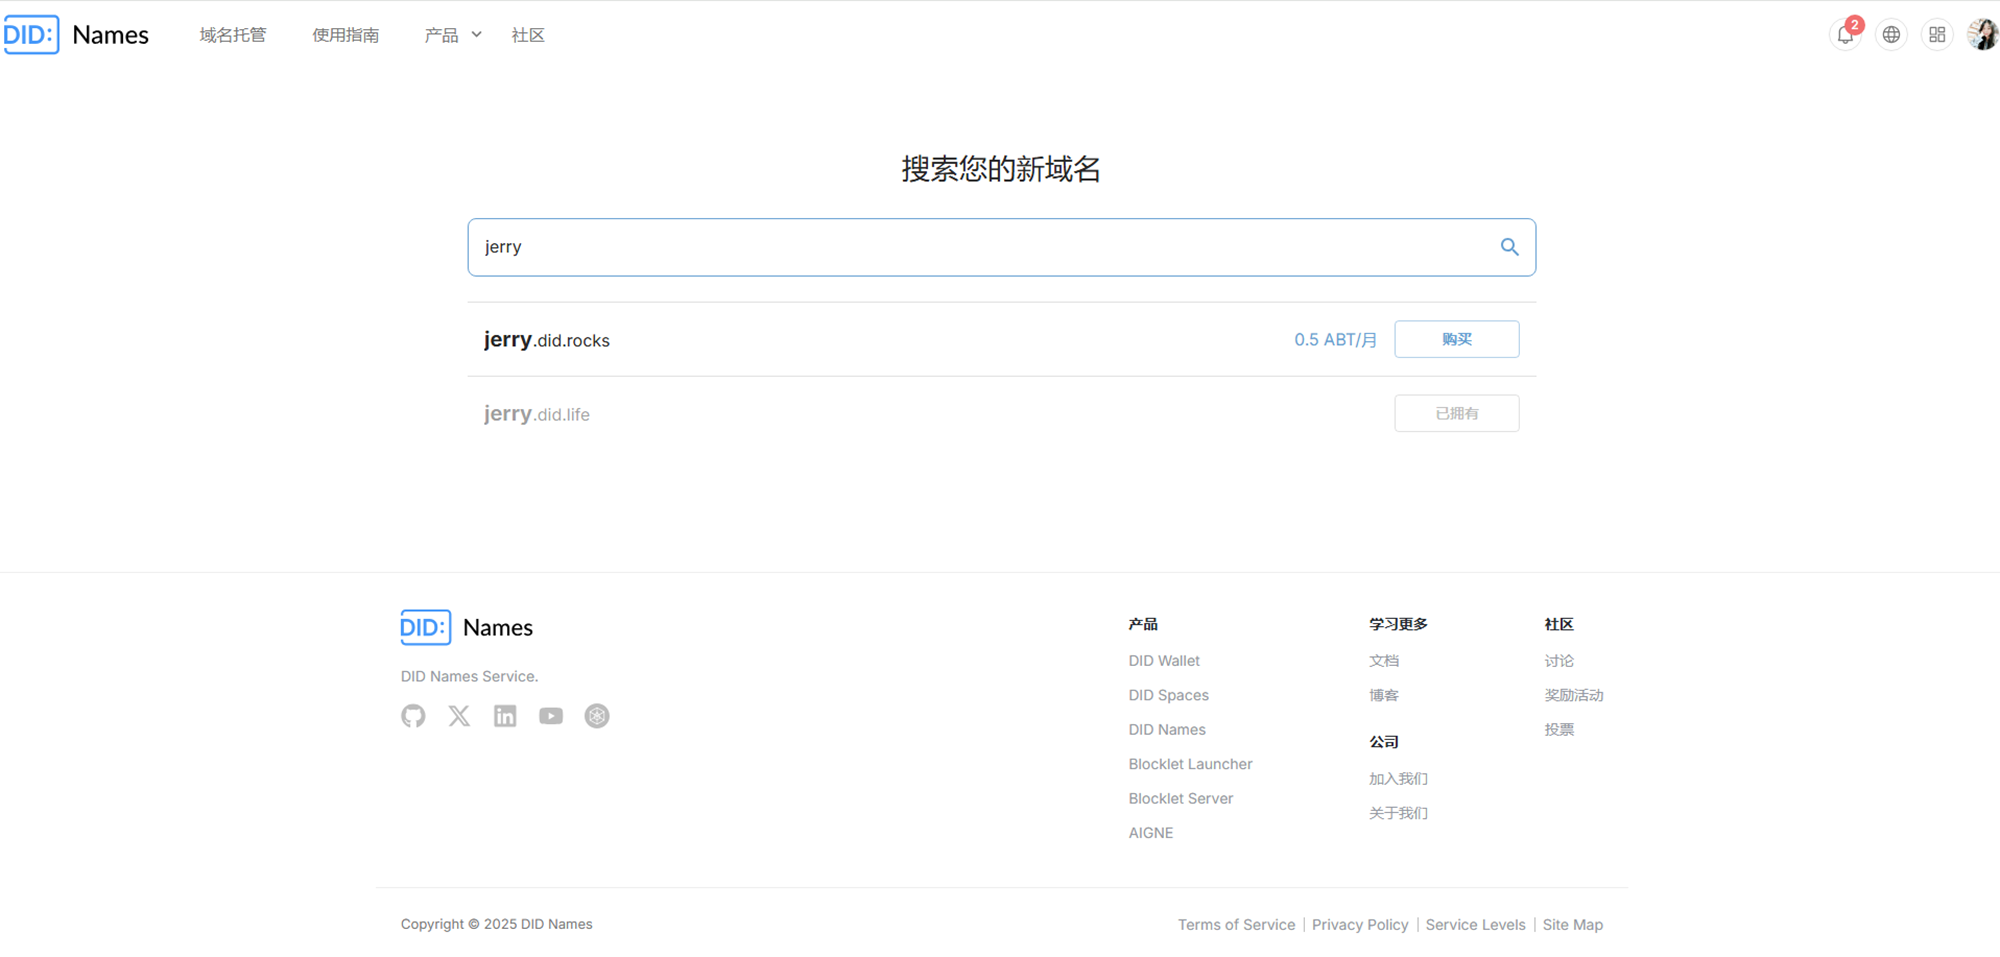The height and width of the screenshot is (957, 2000).
Task: Open the Blocklet Launcher footer link
Action: (x=1190, y=764)
